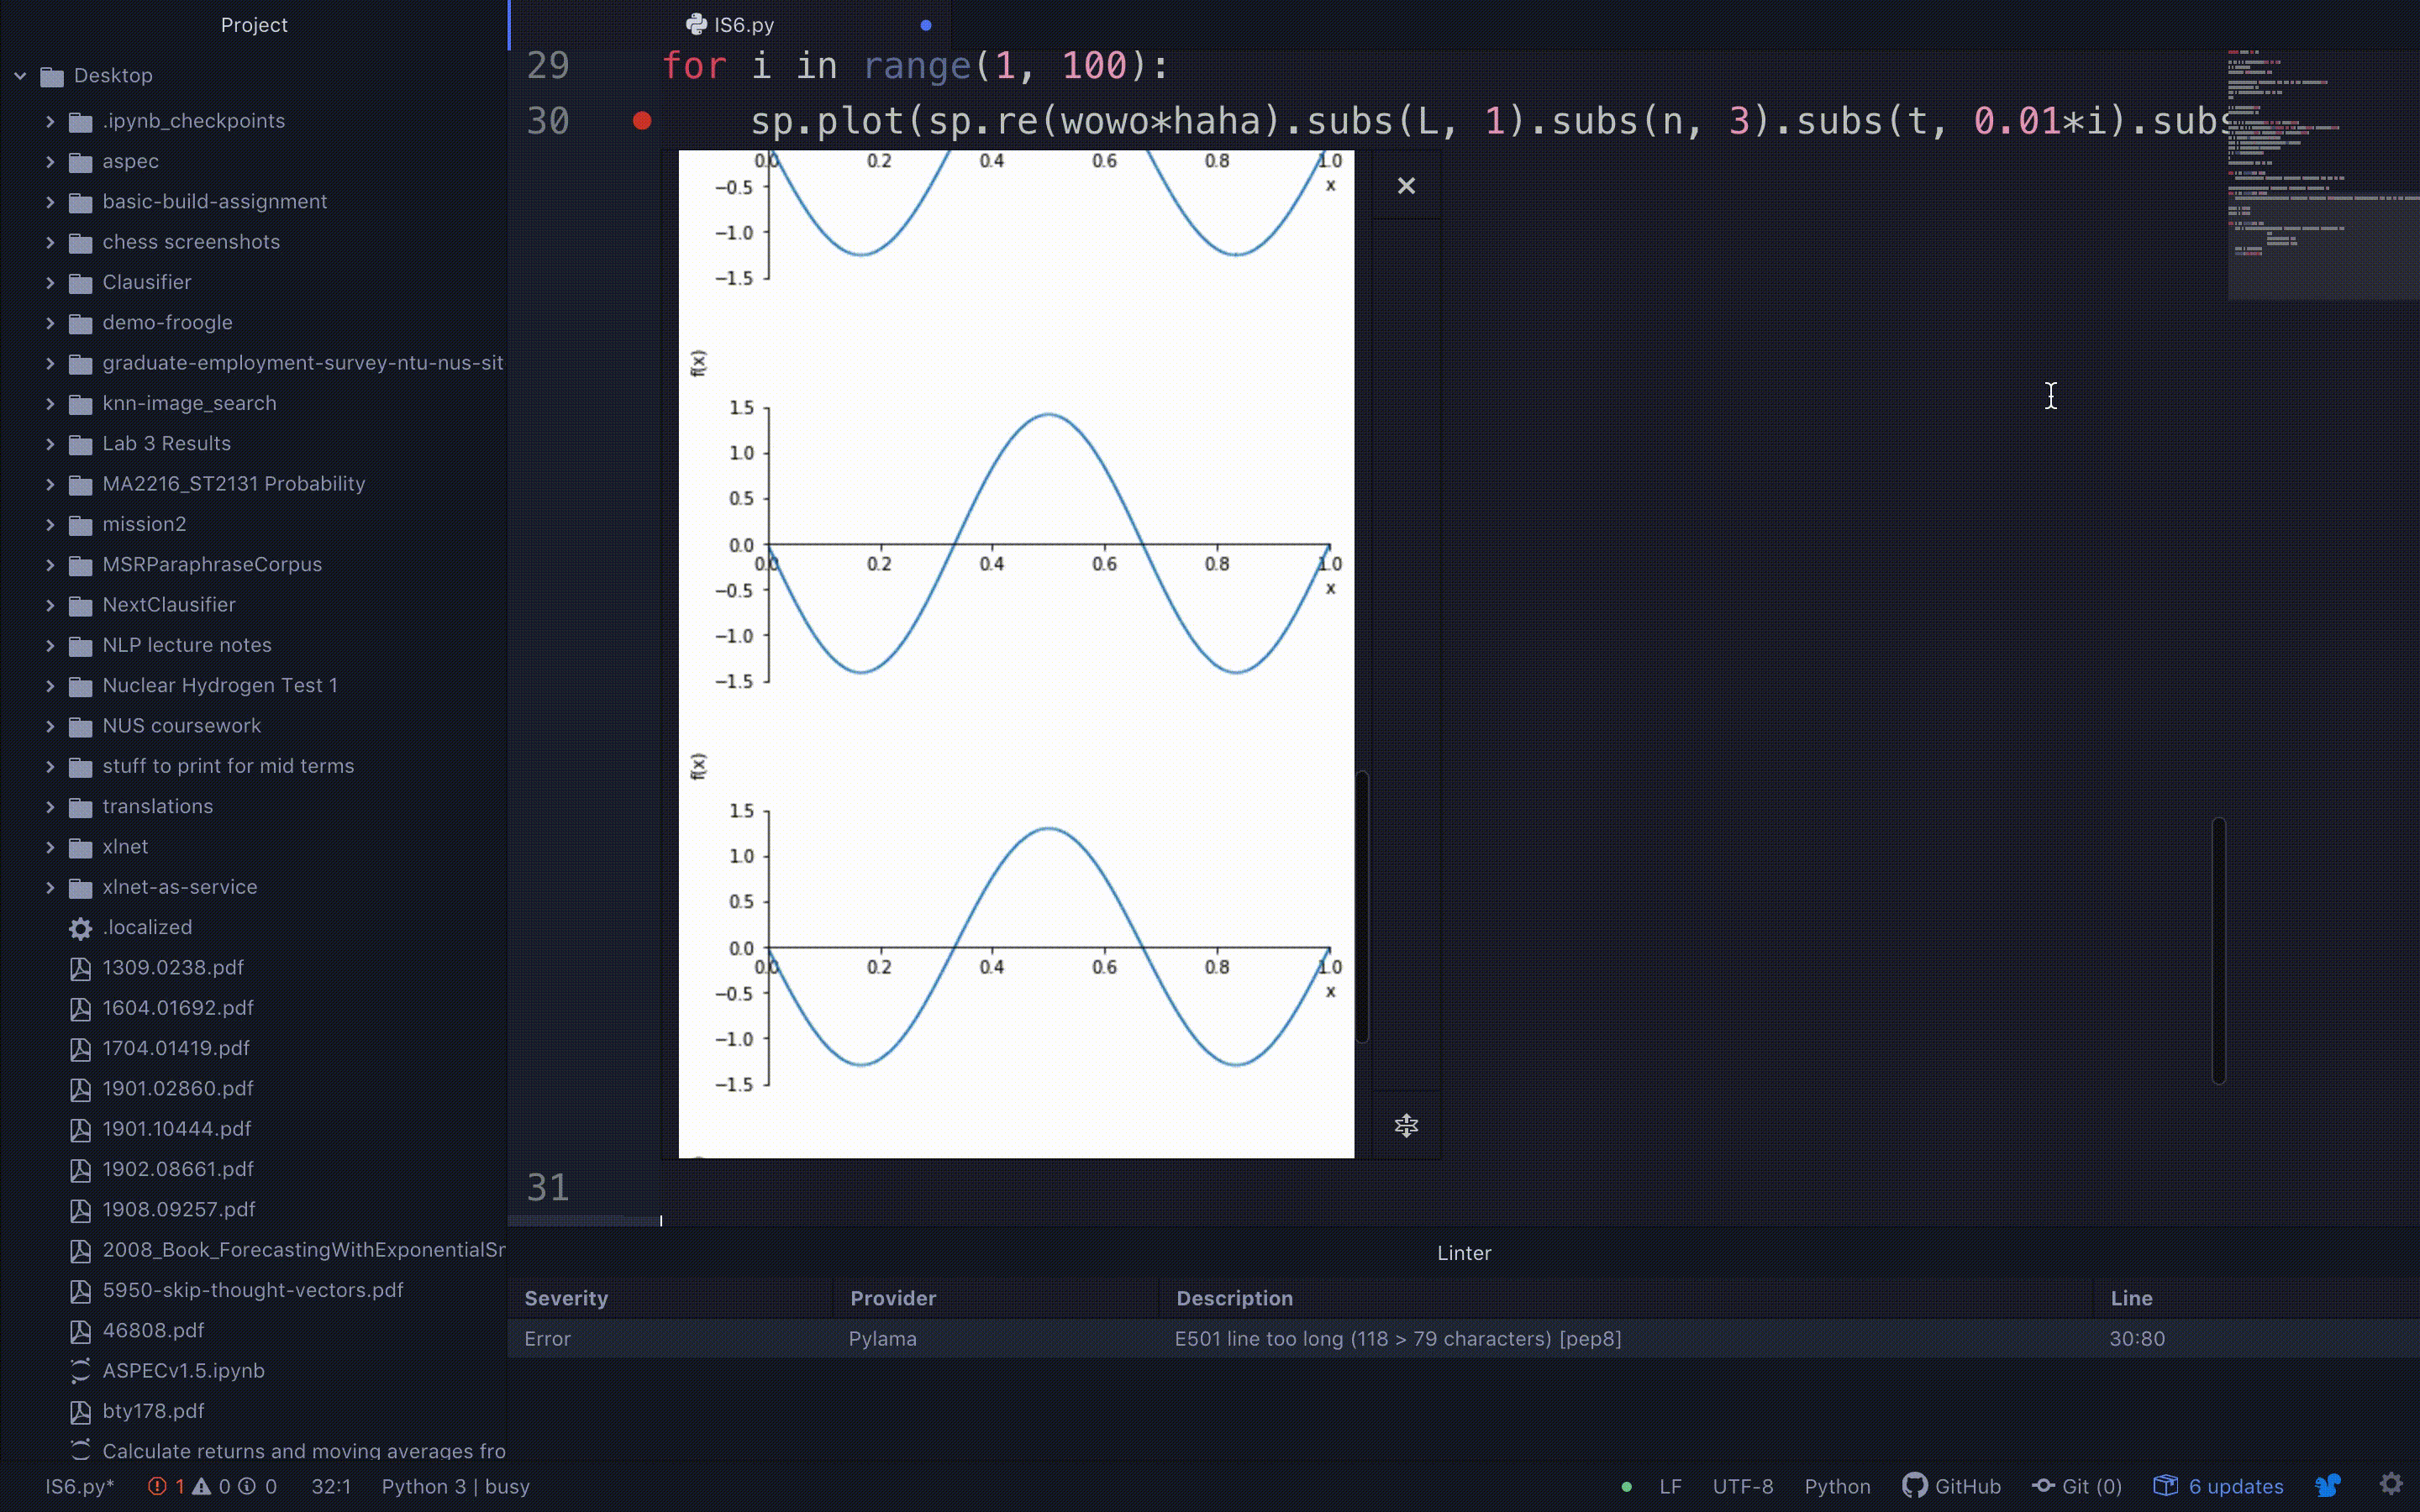Open the Git (0) status bar item
This screenshot has height=1512, width=2420.
tap(2077, 1486)
